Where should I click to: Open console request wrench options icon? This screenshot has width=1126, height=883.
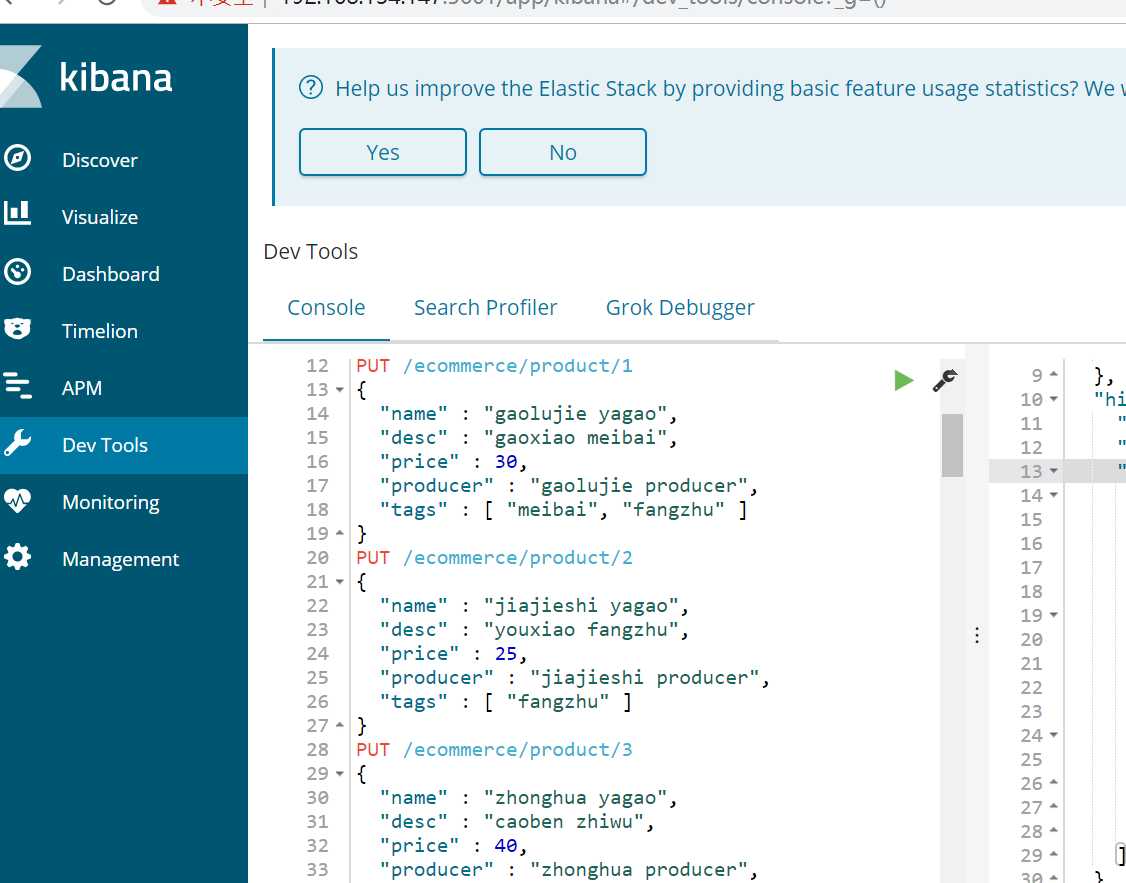945,380
